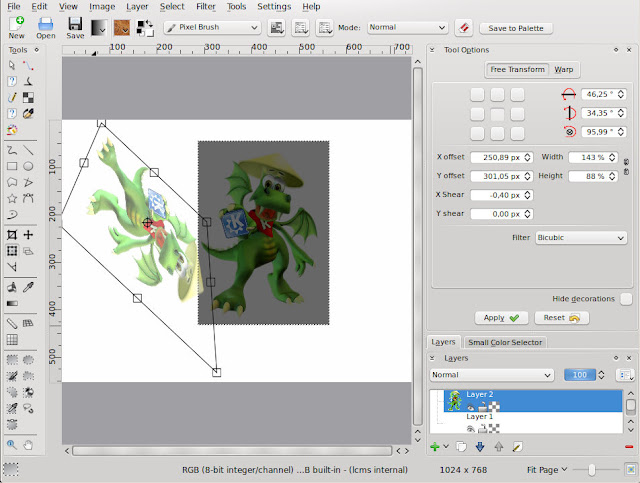Collapse the Tool Options docker
640x483 pixels.
pos(432,50)
